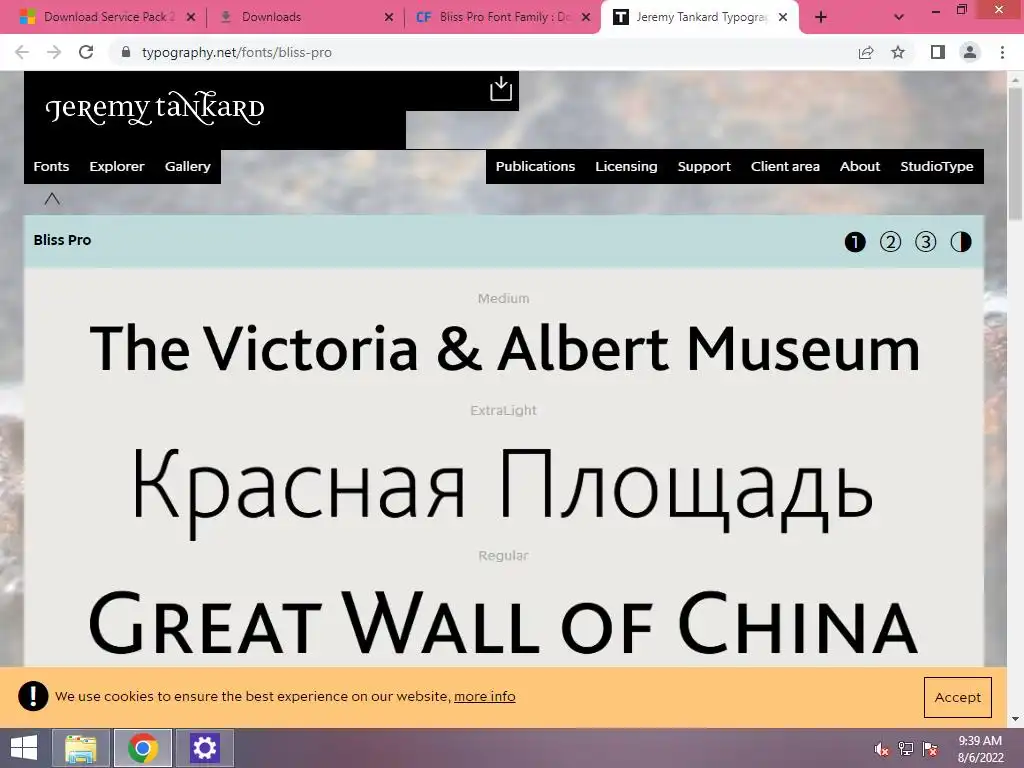The height and width of the screenshot is (768, 1024).
Task: Select layout view number 2
Action: (x=890, y=242)
